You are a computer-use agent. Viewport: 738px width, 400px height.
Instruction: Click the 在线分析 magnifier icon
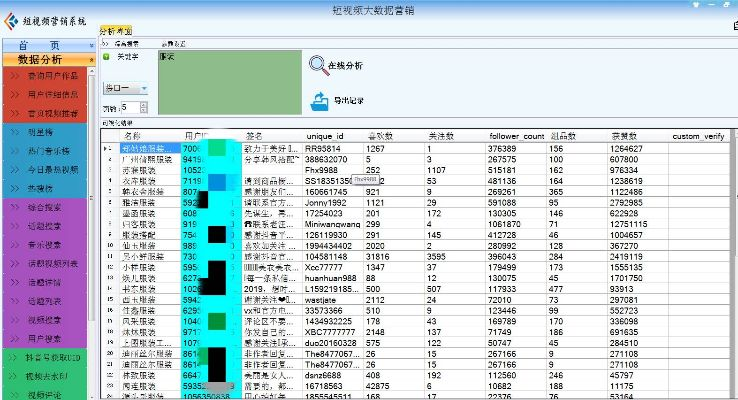pos(318,65)
